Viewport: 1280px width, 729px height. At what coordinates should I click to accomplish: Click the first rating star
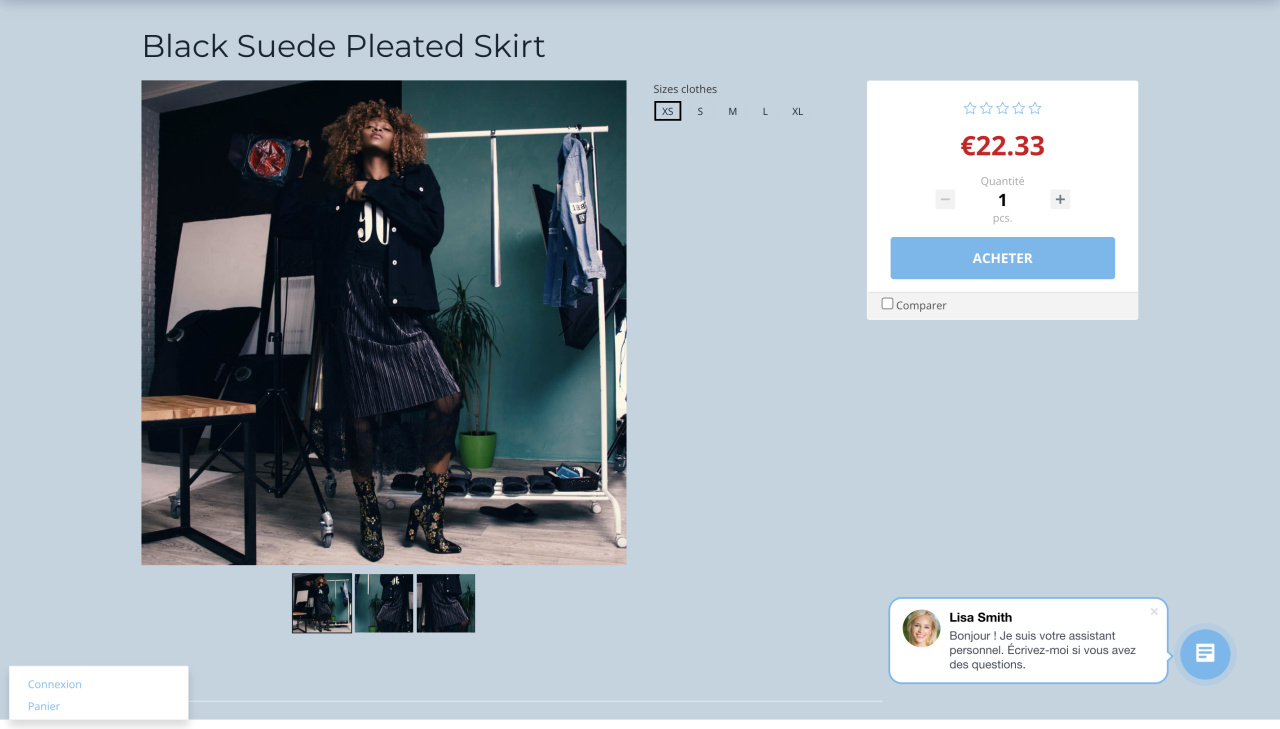[x=970, y=108]
